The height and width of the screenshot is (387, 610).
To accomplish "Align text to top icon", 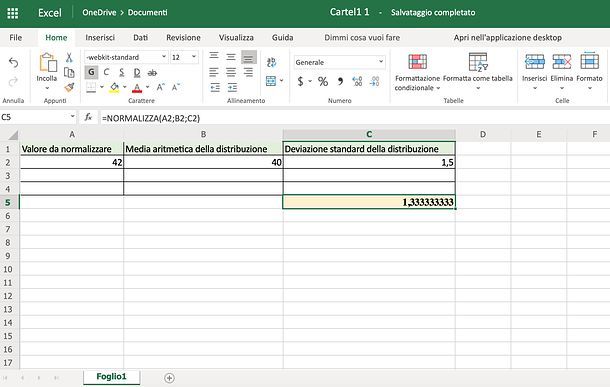I will coord(214,56).
